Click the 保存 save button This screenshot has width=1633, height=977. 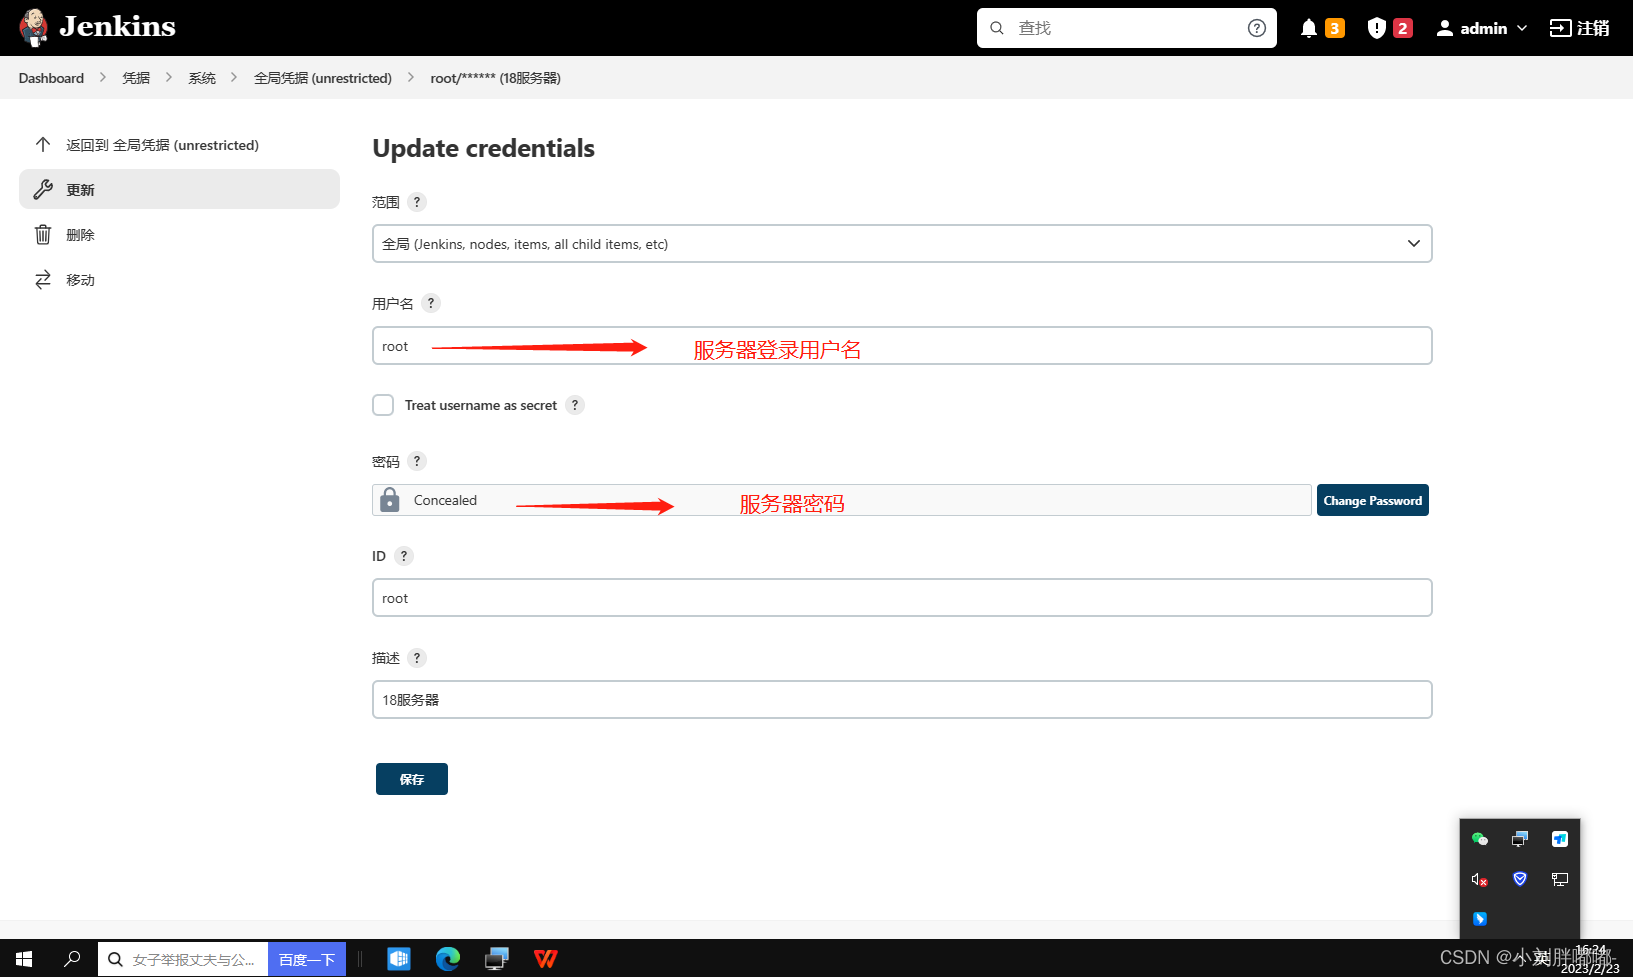[411, 779]
